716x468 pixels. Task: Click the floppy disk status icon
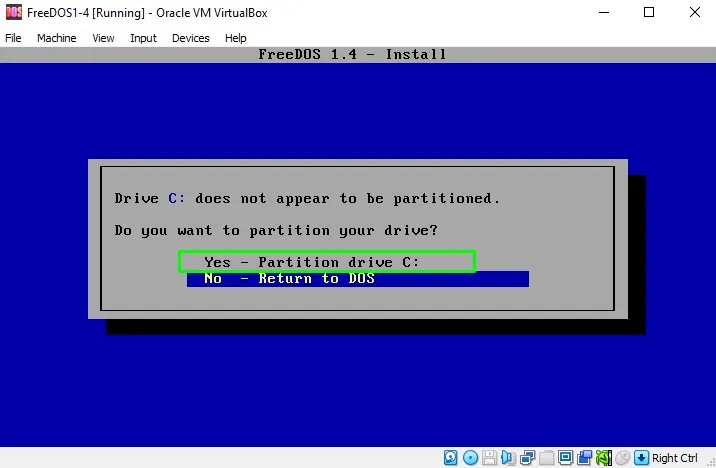489,457
